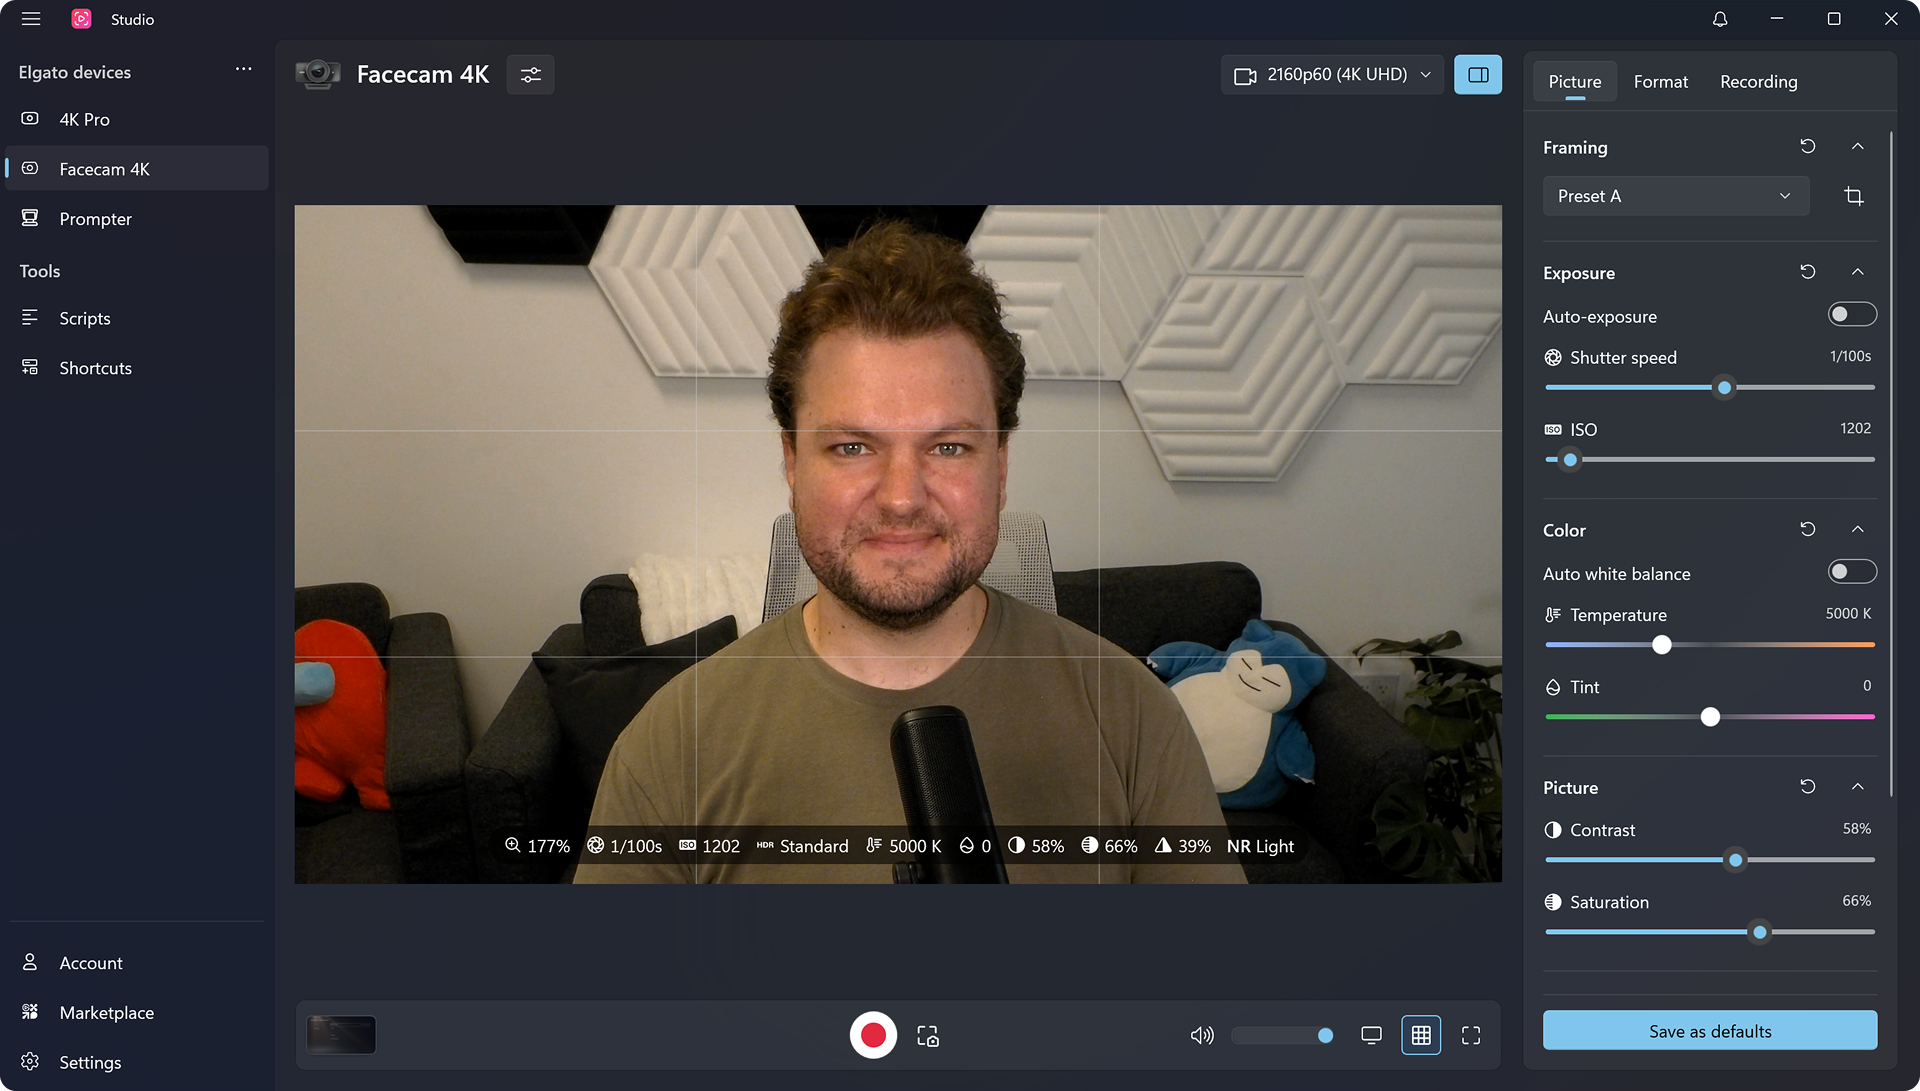This screenshot has height=1091, width=1920.
Task: Open the Preset A framing dropdown
Action: click(1676, 196)
